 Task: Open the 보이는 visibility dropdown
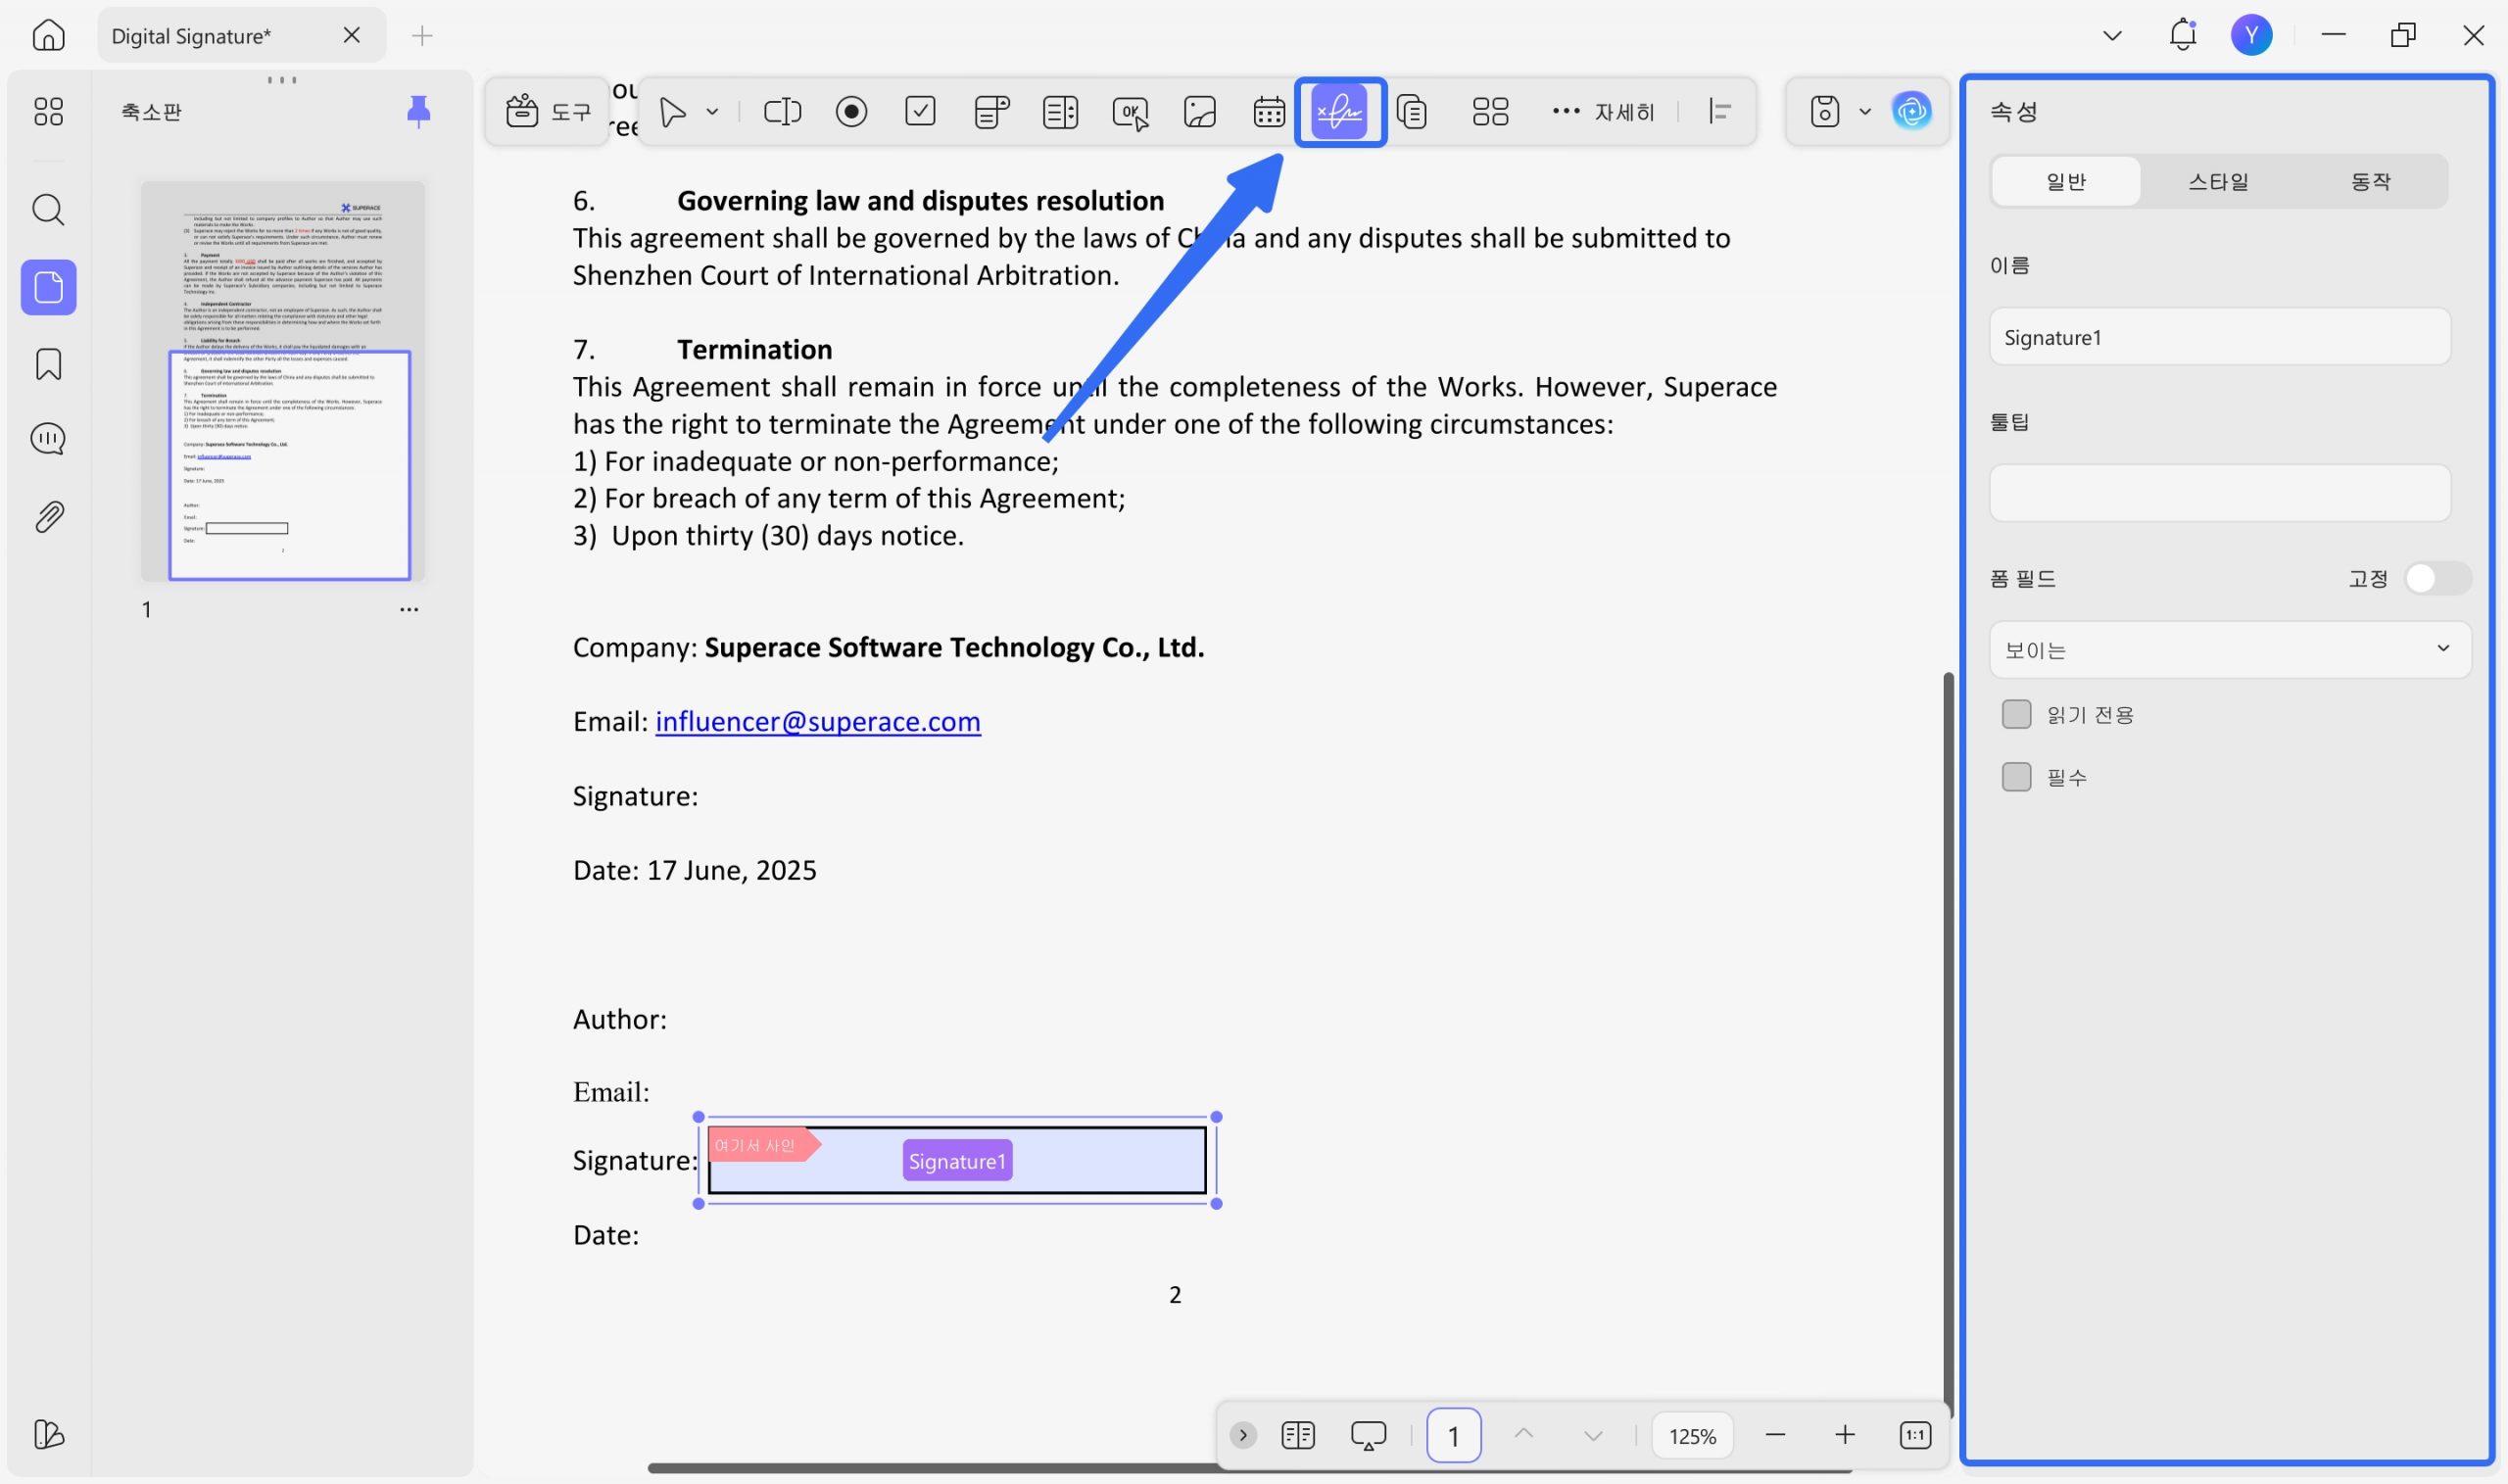pyautogui.click(x=2230, y=649)
